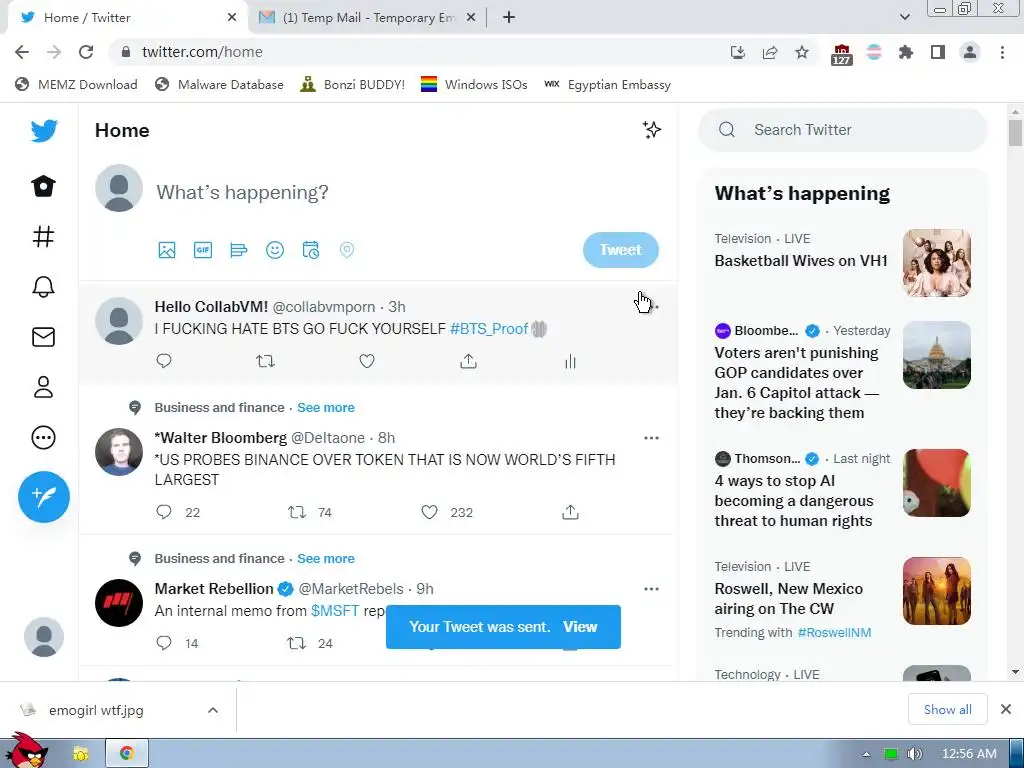
Task: Share the Hello CollabVM! tweet
Action: (468, 361)
